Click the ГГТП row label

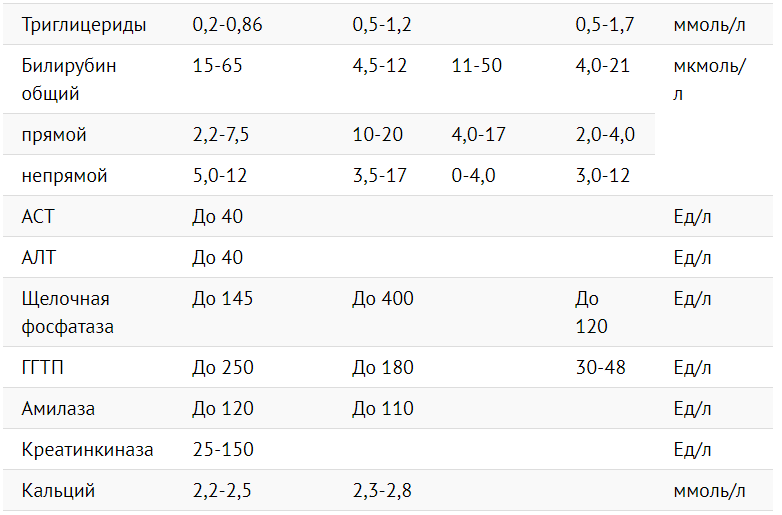coord(43,367)
